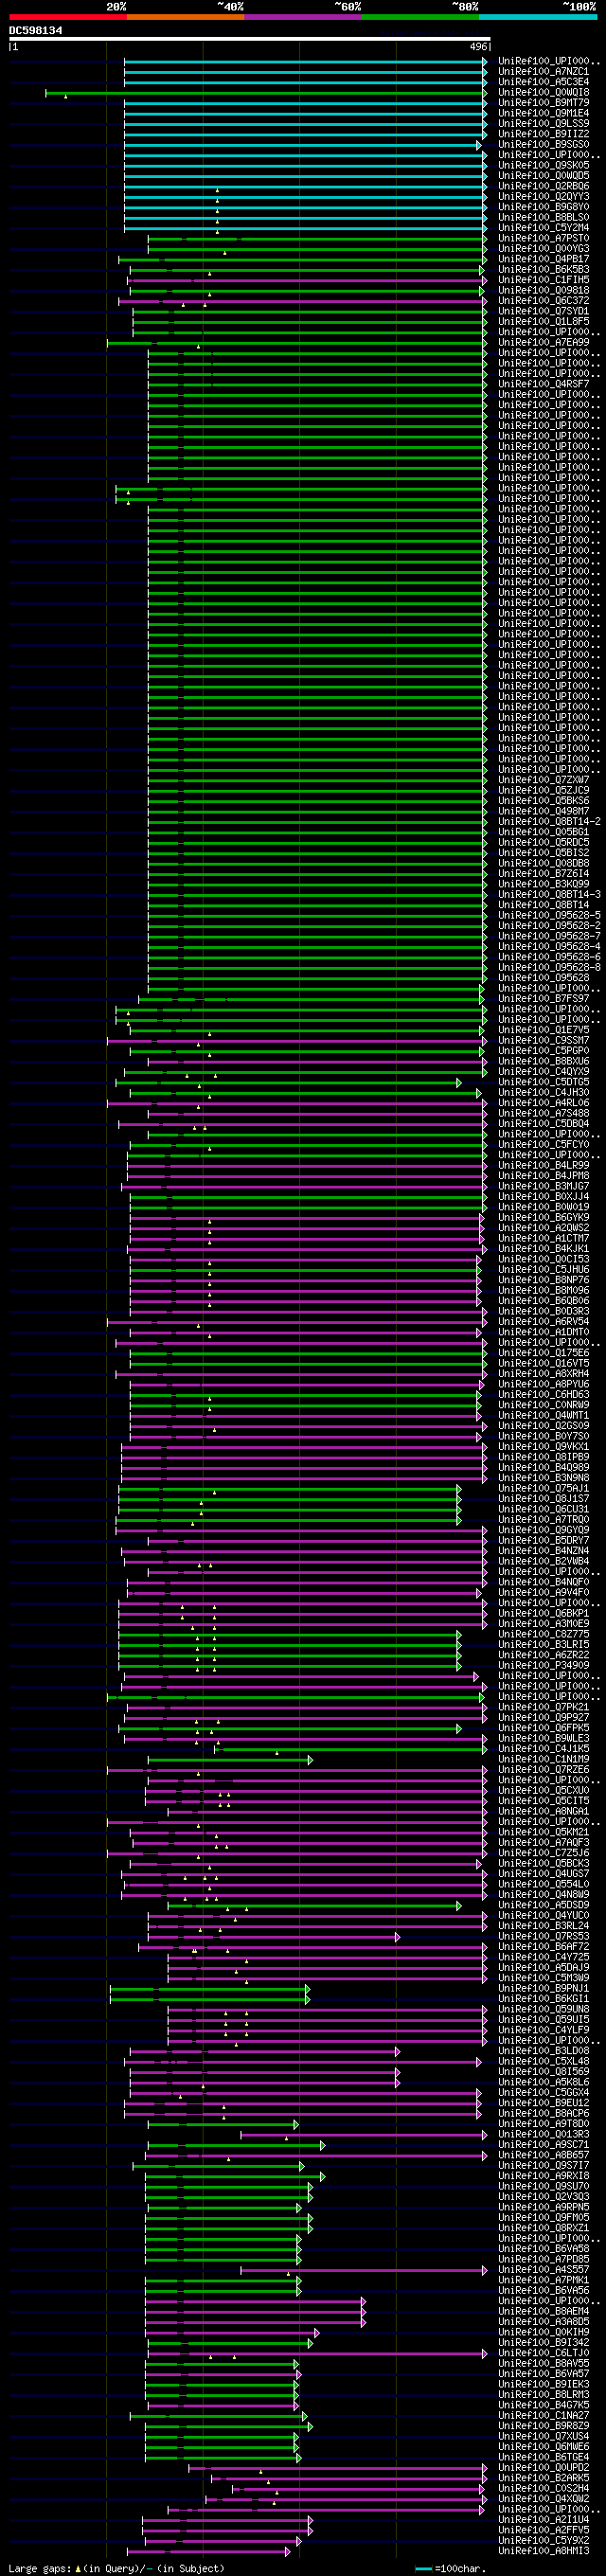Select the UniRef100_B7Z6I4 label

tap(544, 873)
